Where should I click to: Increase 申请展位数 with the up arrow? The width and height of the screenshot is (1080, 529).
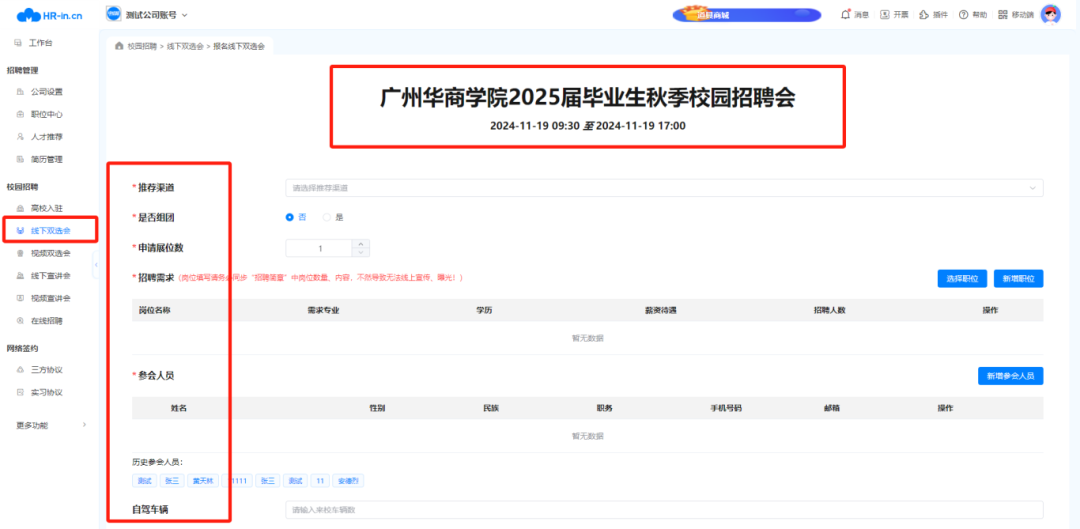click(361, 243)
